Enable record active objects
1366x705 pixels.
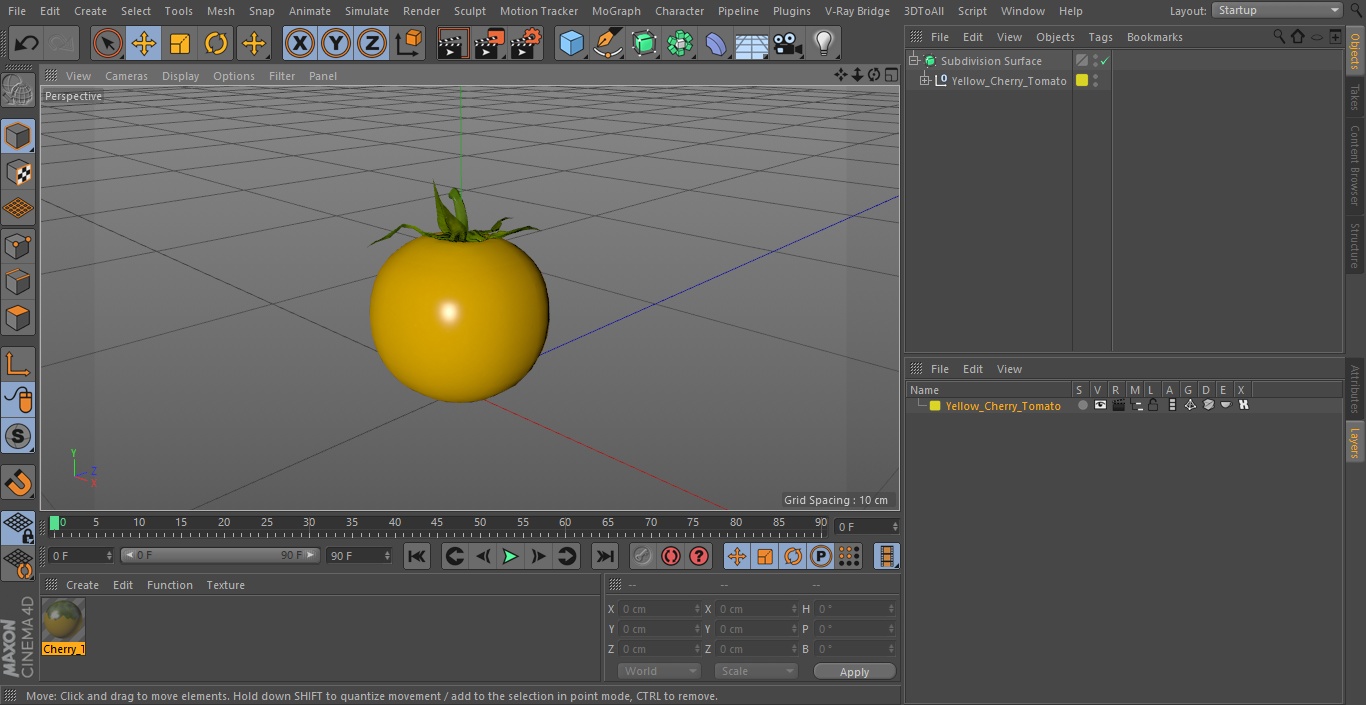tap(642, 556)
